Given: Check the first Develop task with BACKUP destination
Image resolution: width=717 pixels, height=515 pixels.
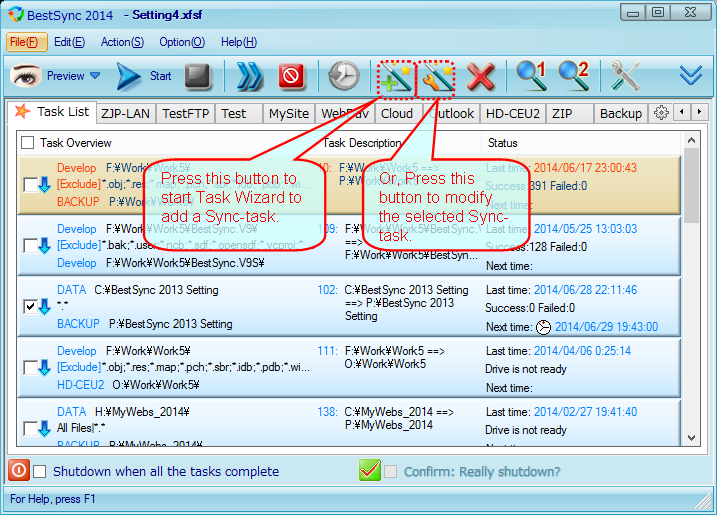Looking at the screenshot, I should coord(30,185).
